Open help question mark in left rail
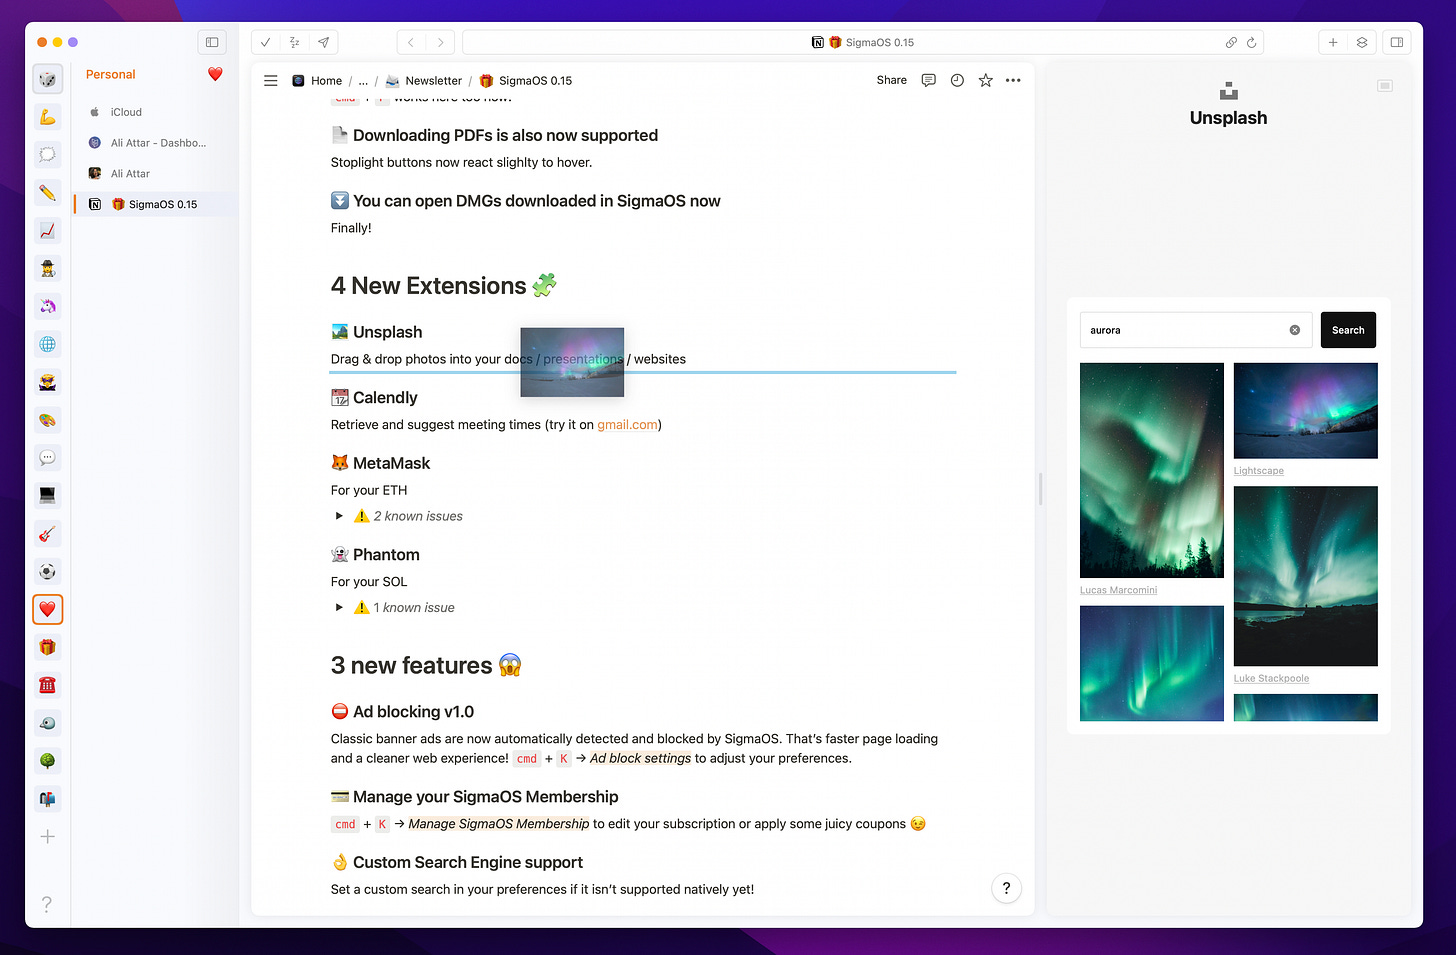 (47, 904)
